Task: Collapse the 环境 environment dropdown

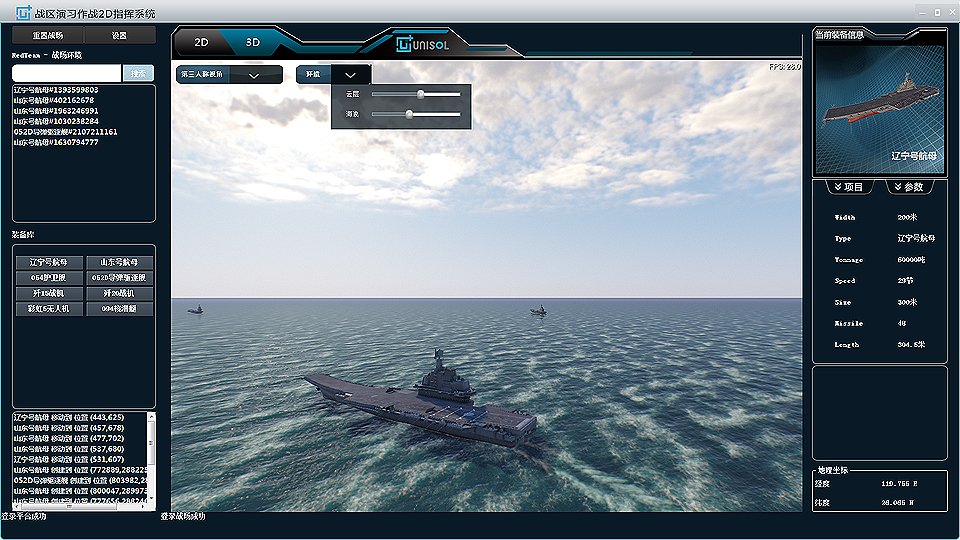Action: pos(350,75)
